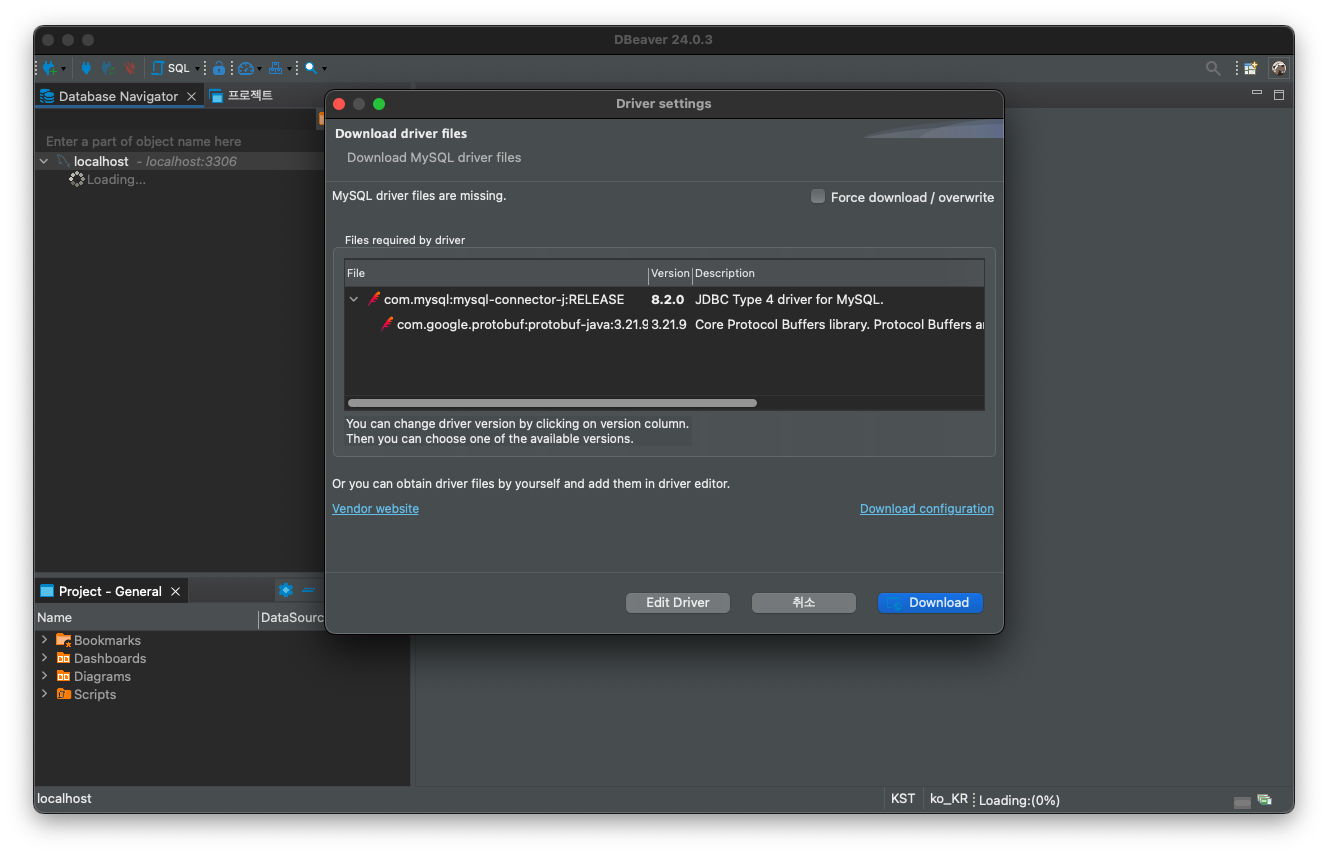Click ko_KR locale in status bar
The width and height of the screenshot is (1328, 855).
949,799
